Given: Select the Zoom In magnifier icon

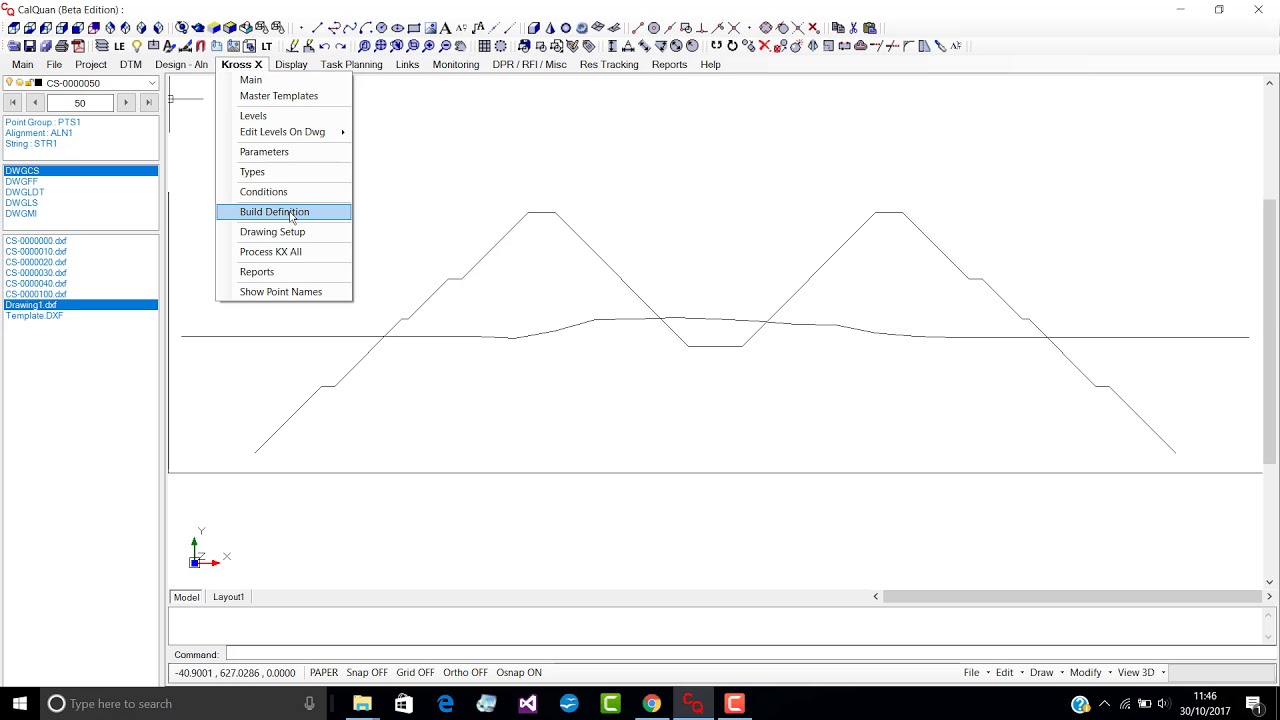Looking at the screenshot, I should click(429, 46).
